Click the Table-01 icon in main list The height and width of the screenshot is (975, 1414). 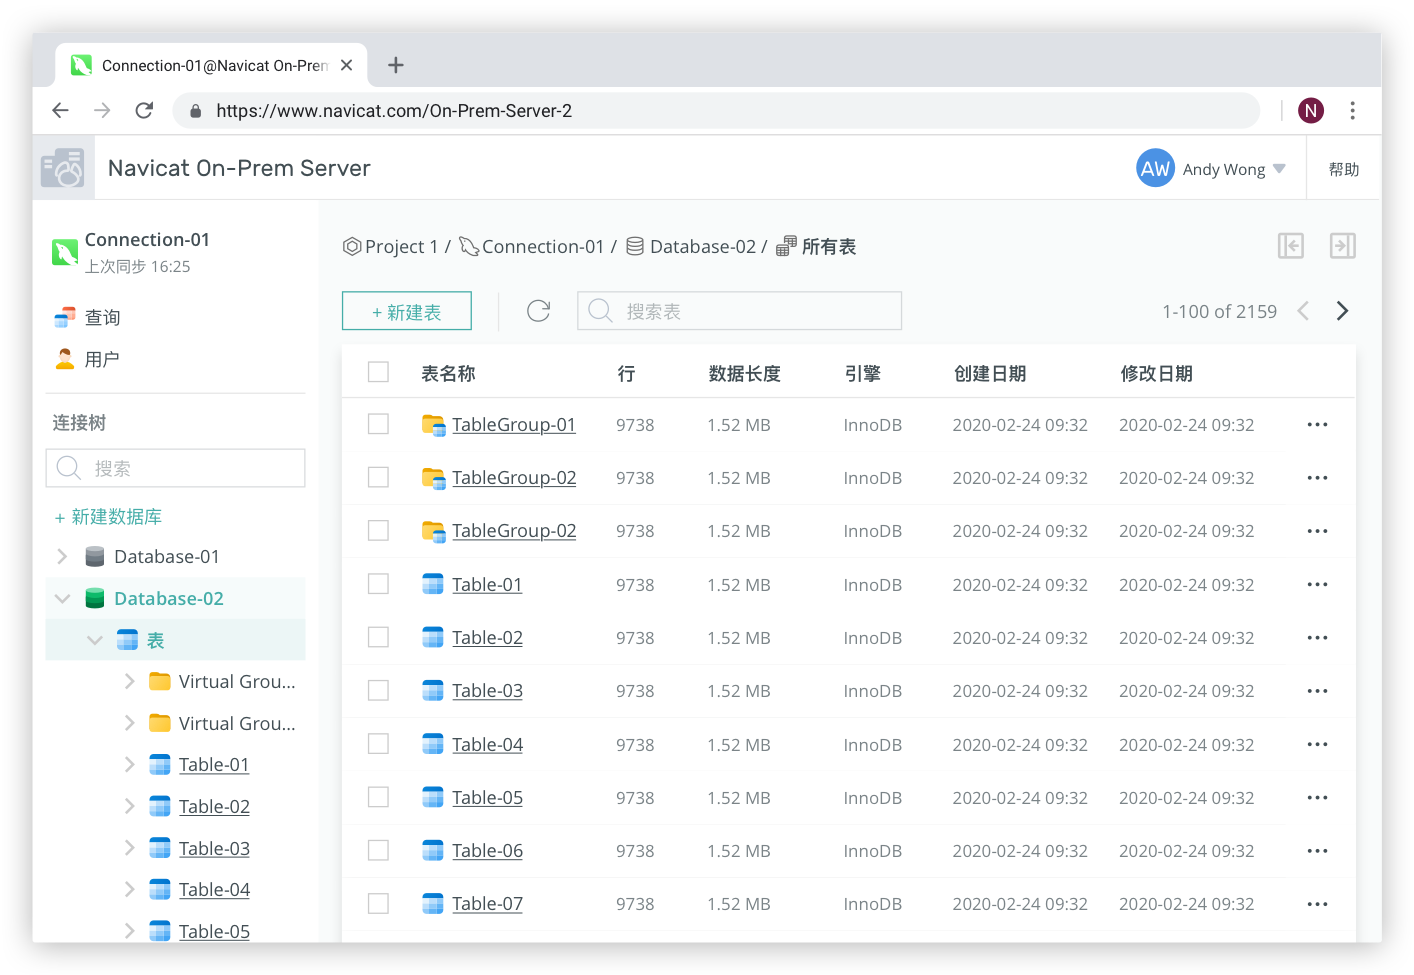click(433, 584)
